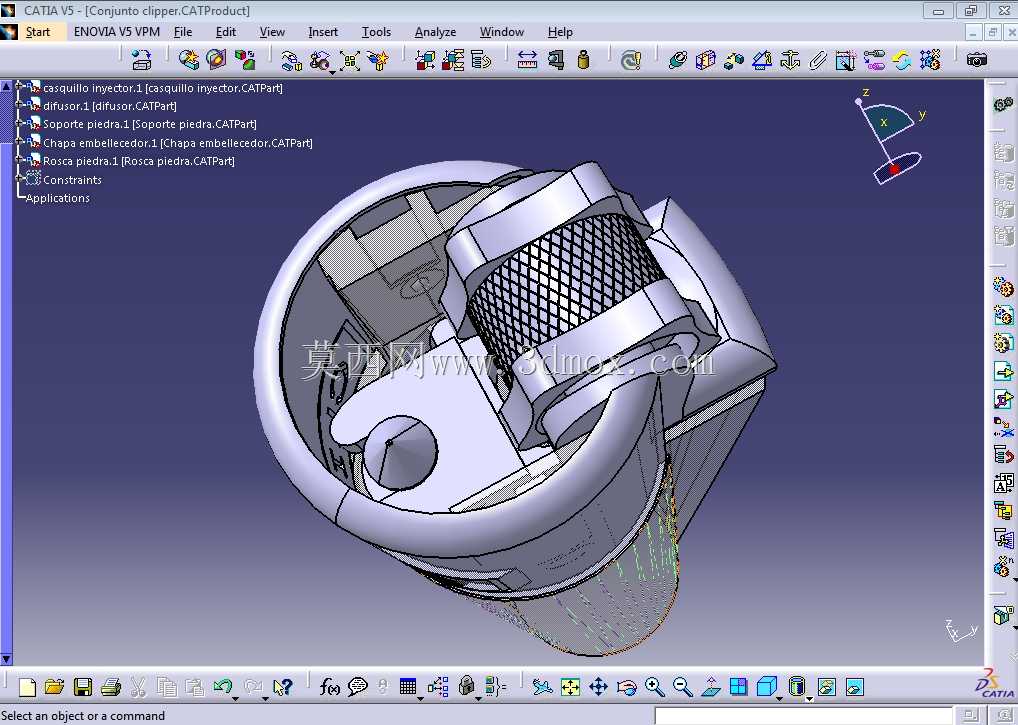Expand Rosca piedra.1 tree node
1018x725 pixels.
(x=19, y=158)
